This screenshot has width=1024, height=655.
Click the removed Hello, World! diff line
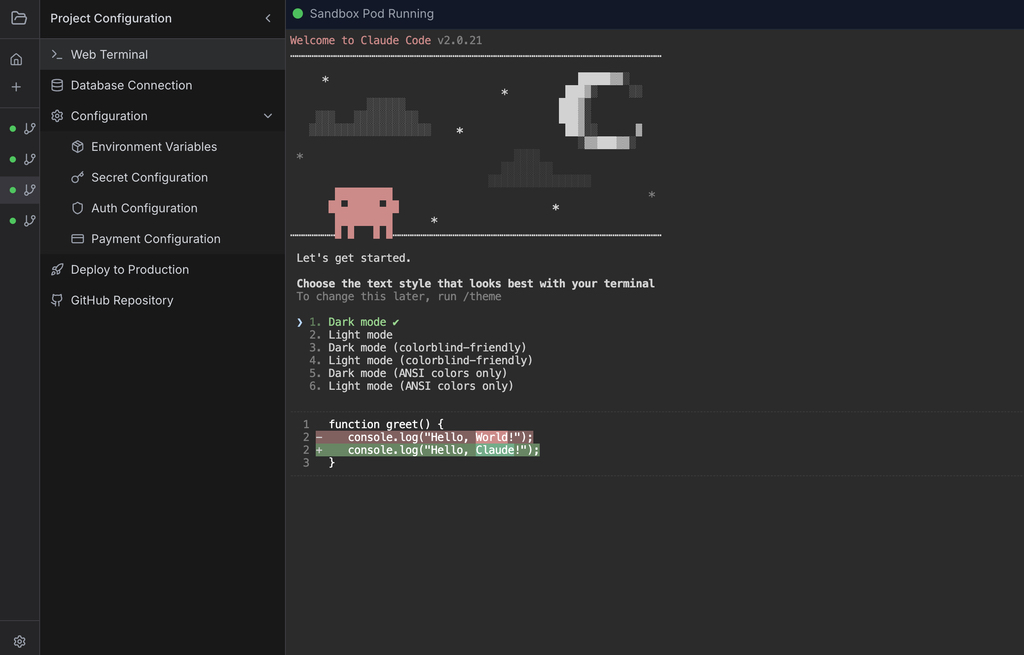click(424, 437)
